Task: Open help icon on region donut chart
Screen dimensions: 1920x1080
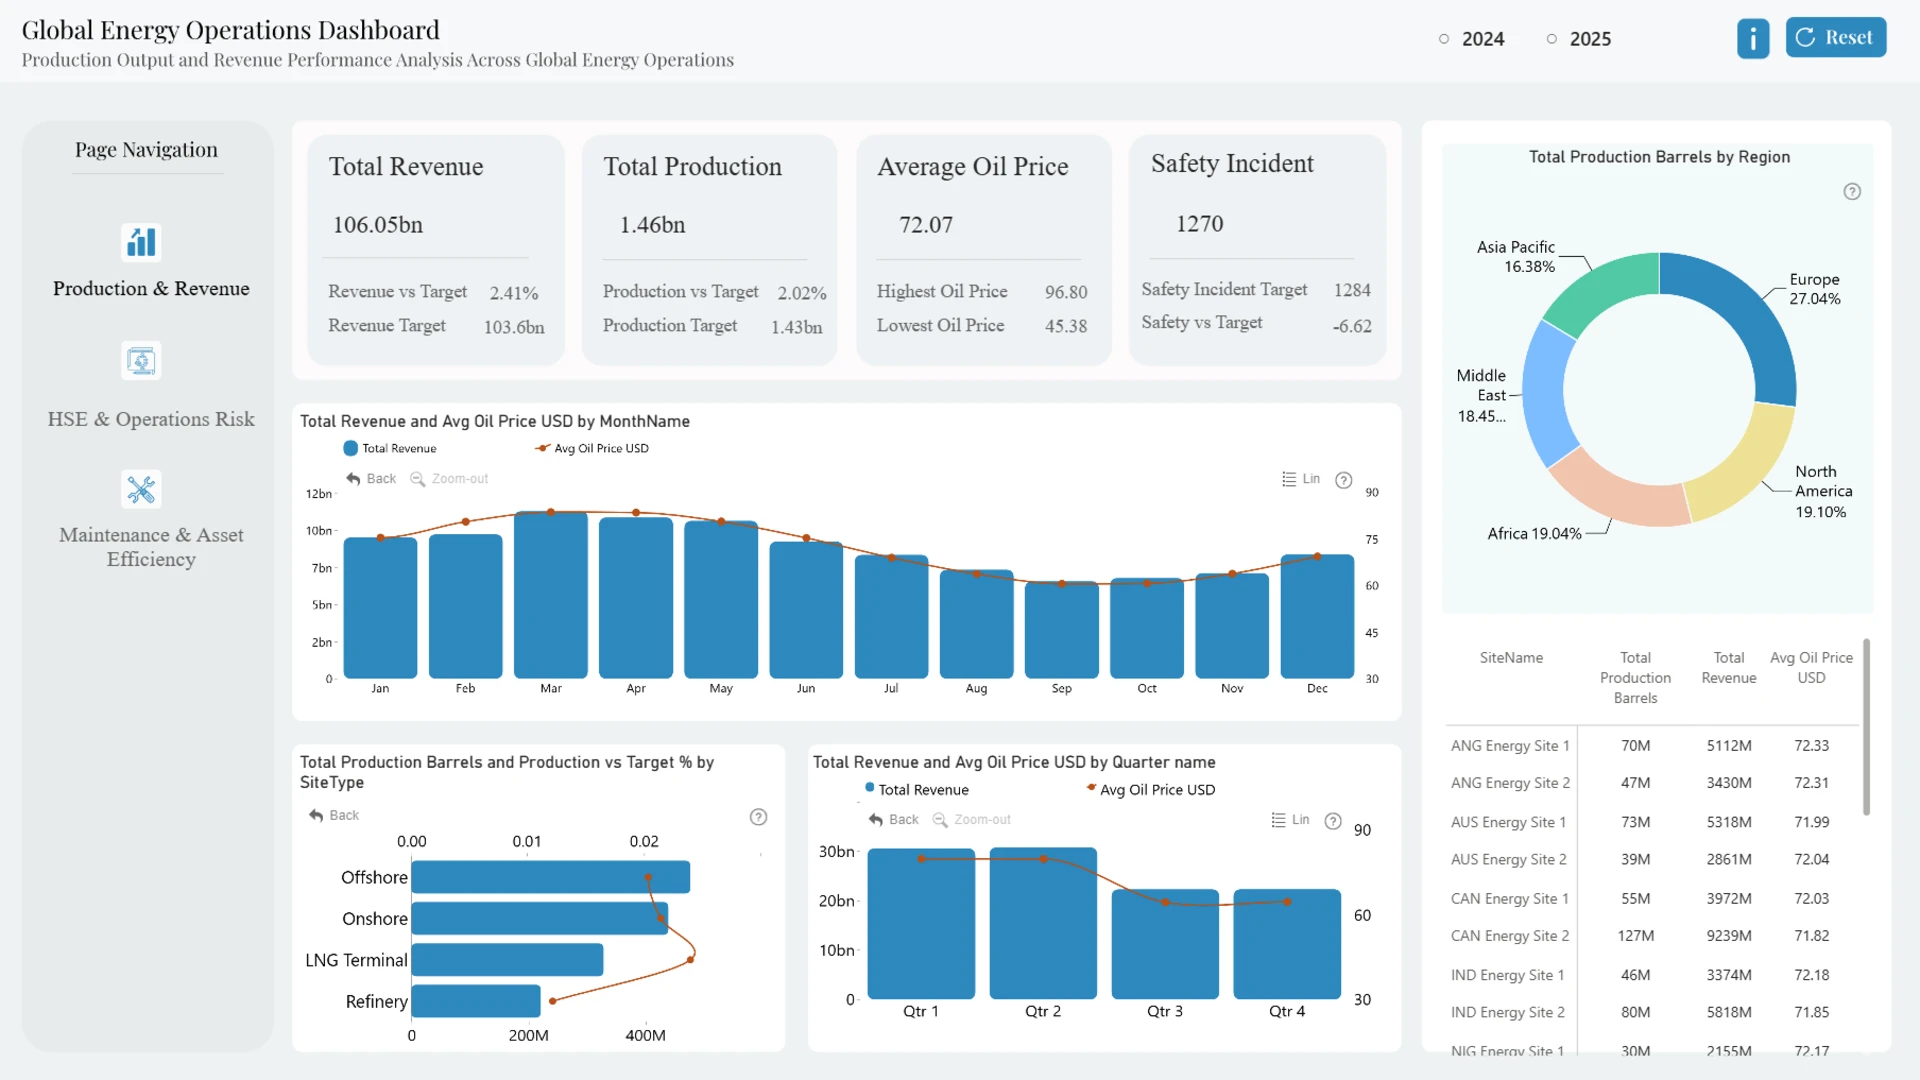Action: click(1852, 192)
